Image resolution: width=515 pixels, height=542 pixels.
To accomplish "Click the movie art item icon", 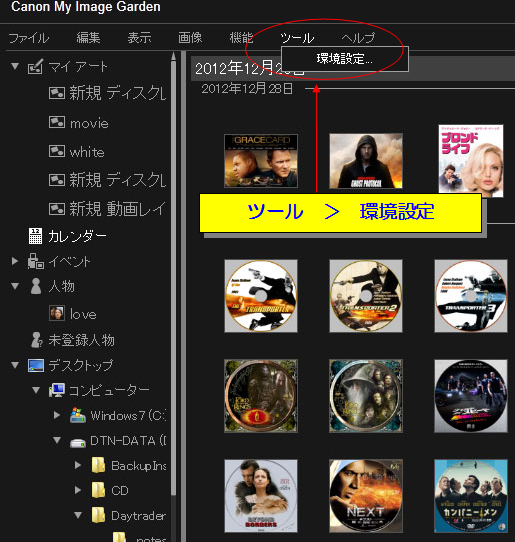I will tap(57, 122).
